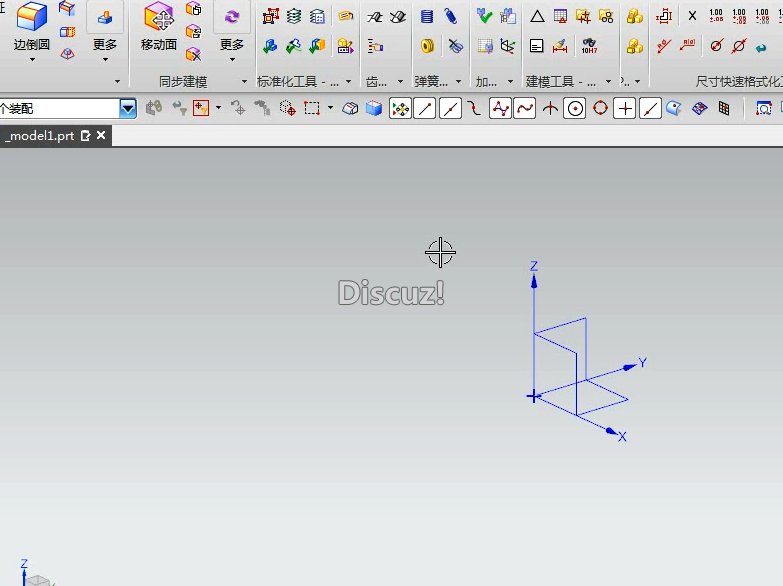Click the blue extension spring icon
This screenshot has width=783, height=586.
click(451, 16)
